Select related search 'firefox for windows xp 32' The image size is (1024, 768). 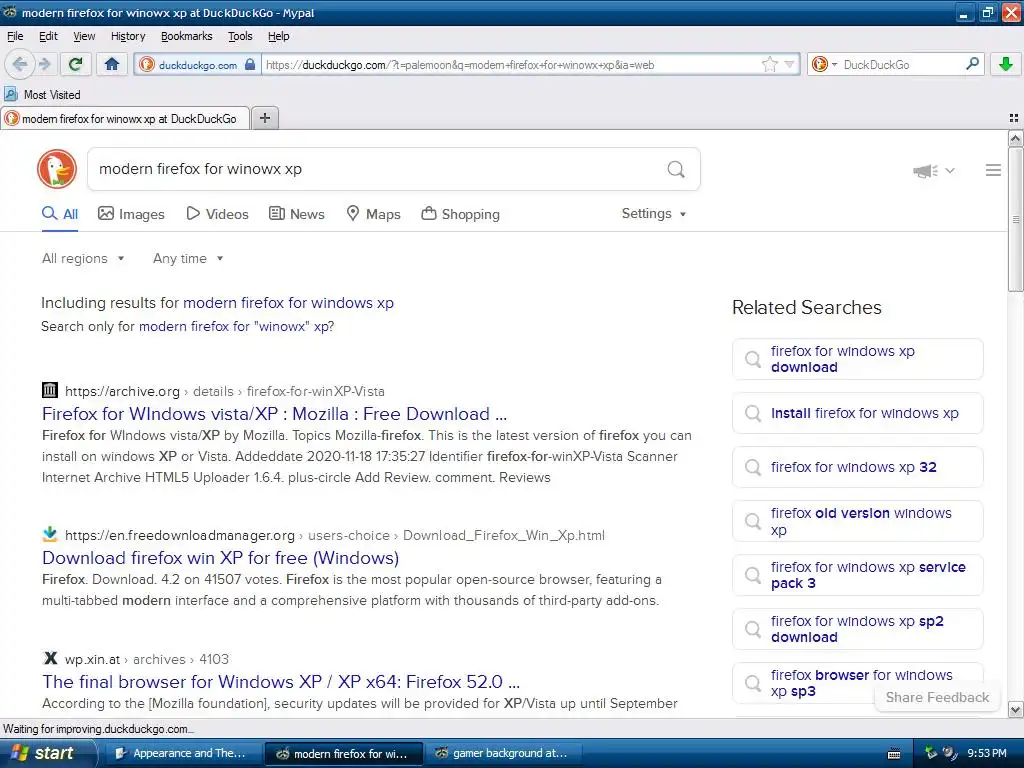[857, 468]
